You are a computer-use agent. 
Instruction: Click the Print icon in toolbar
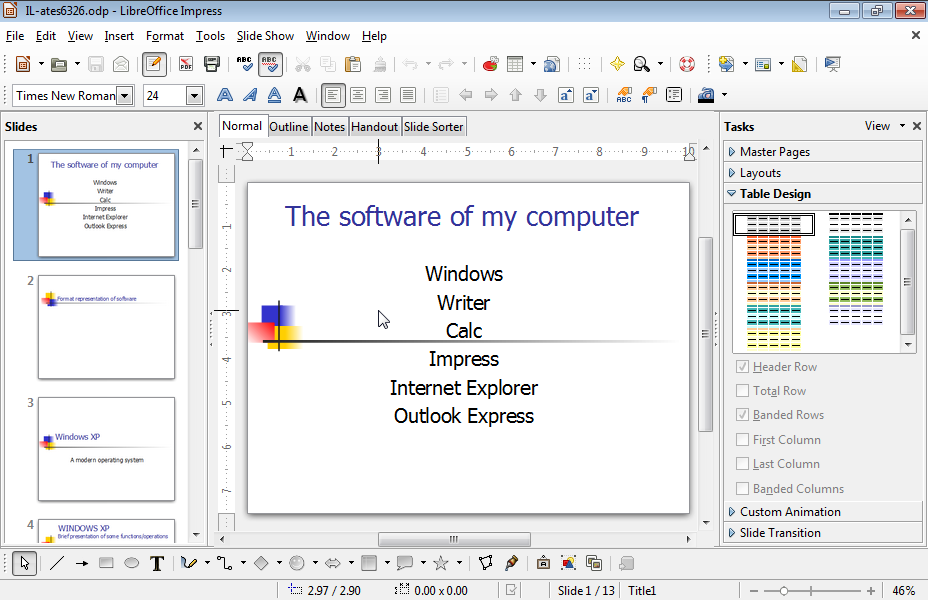tap(211, 64)
